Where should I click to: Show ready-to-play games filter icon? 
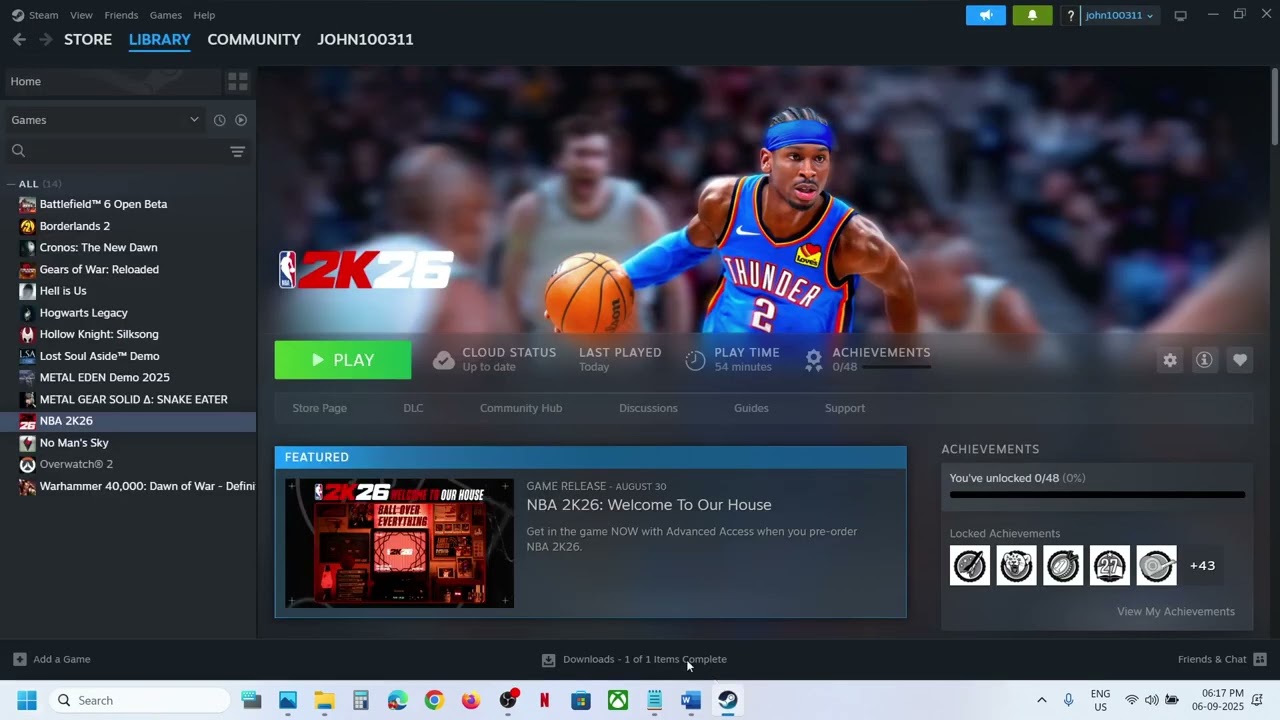click(x=241, y=120)
